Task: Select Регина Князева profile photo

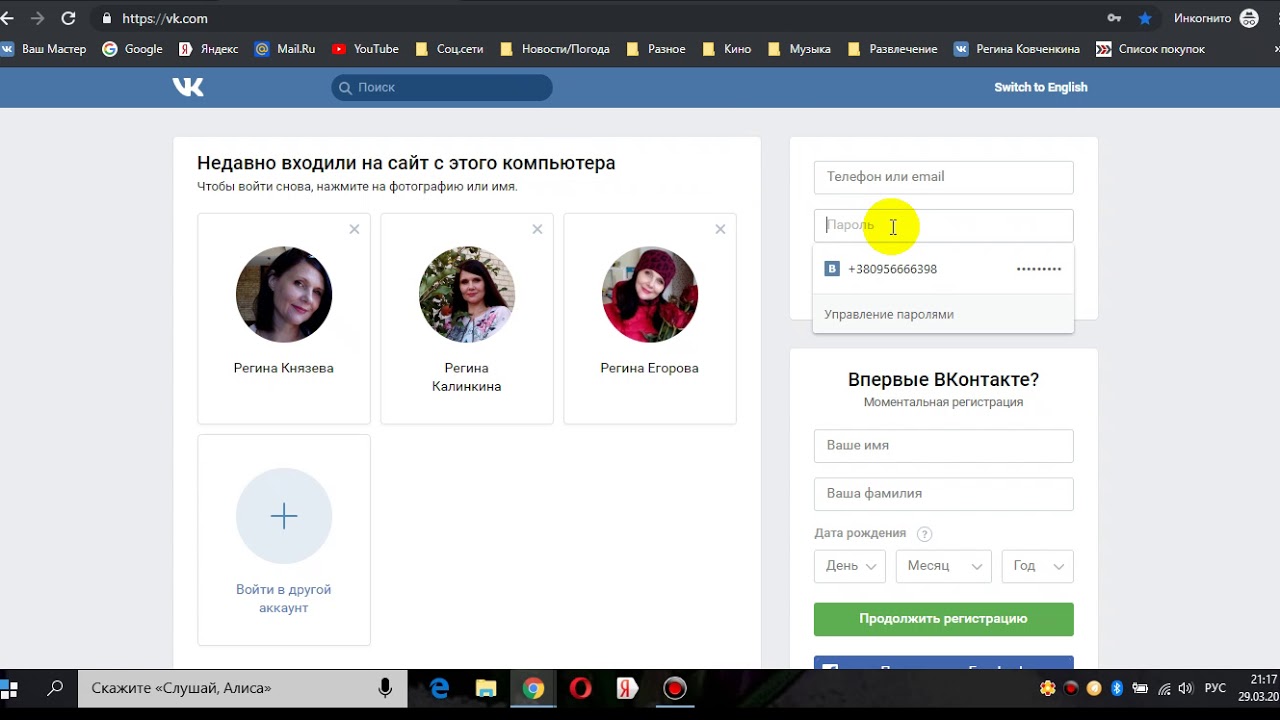Action: (x=284, y=295)
